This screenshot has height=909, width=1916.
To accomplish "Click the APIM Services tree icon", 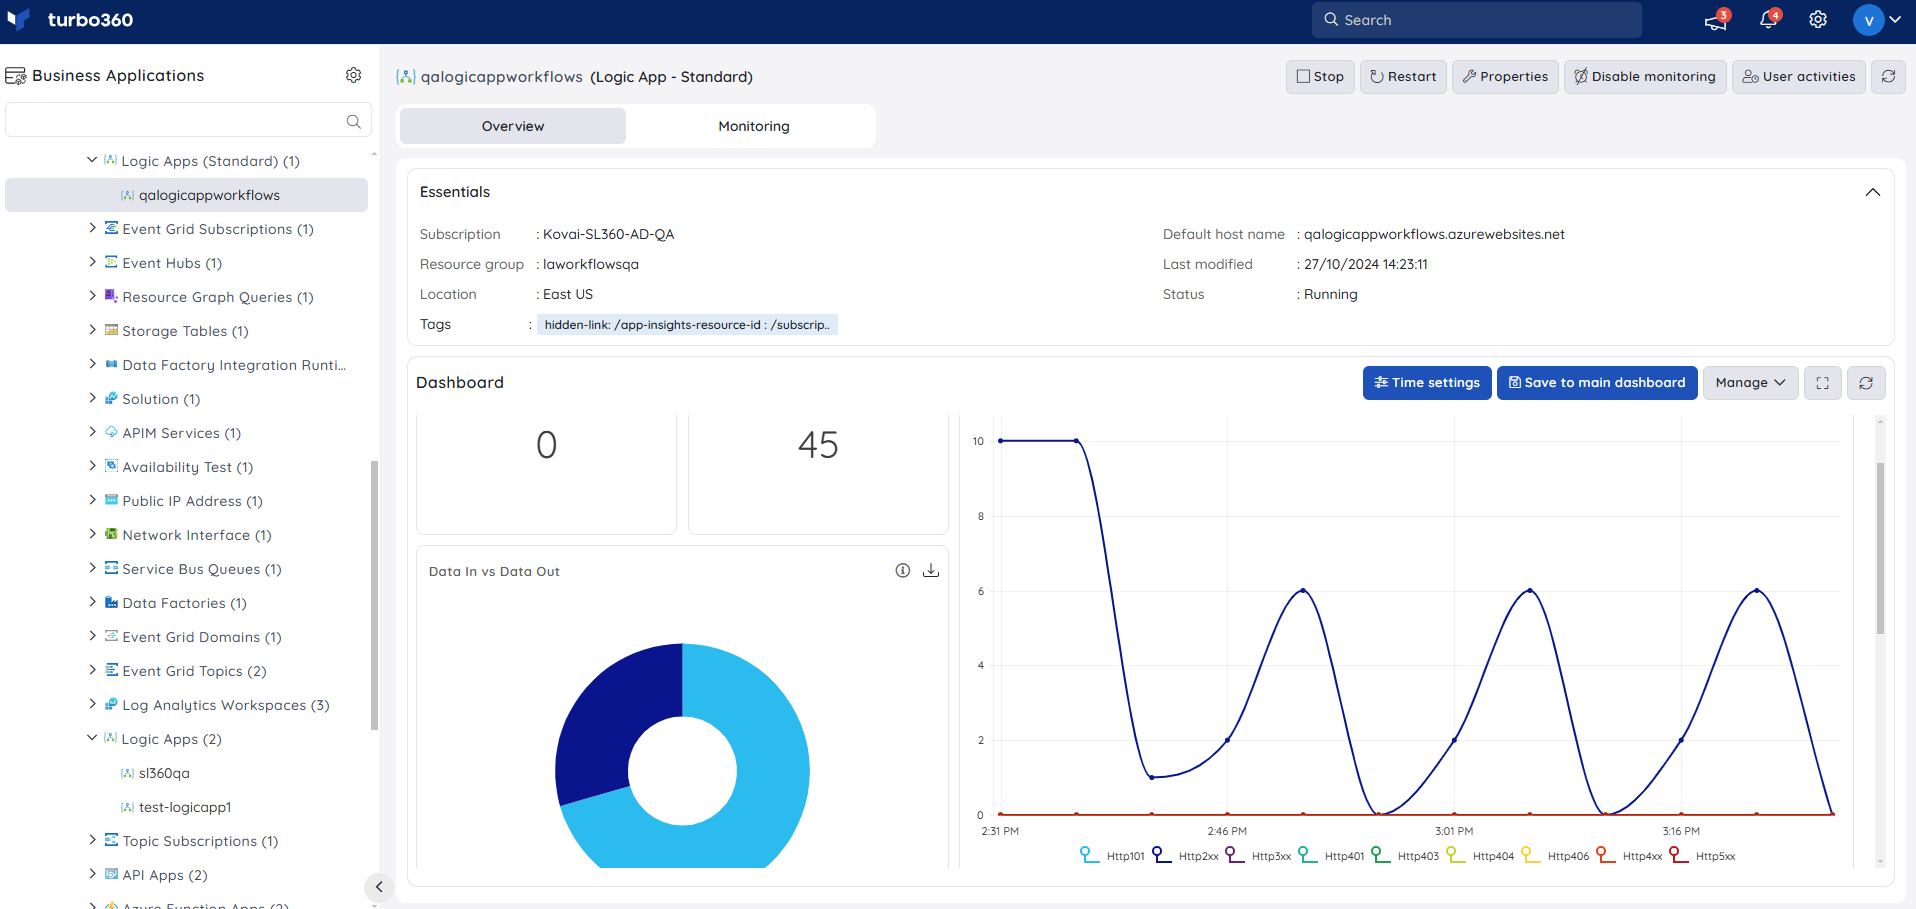I will coord(111,432).
